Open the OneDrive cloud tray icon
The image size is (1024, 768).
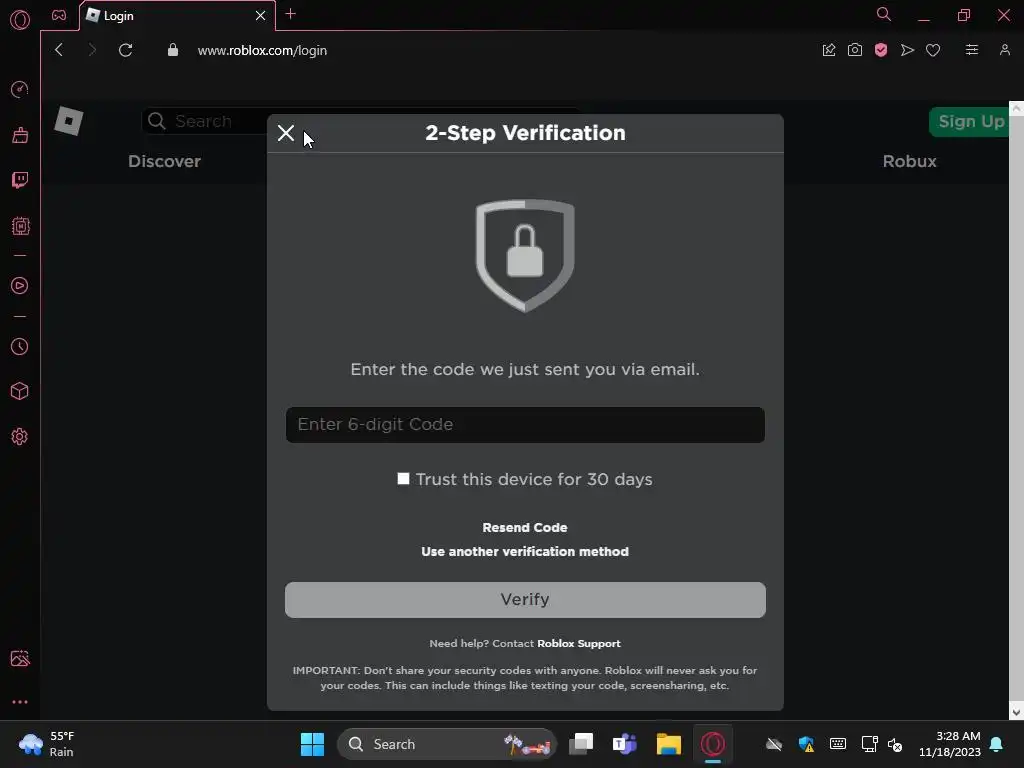tap(774, 744)
